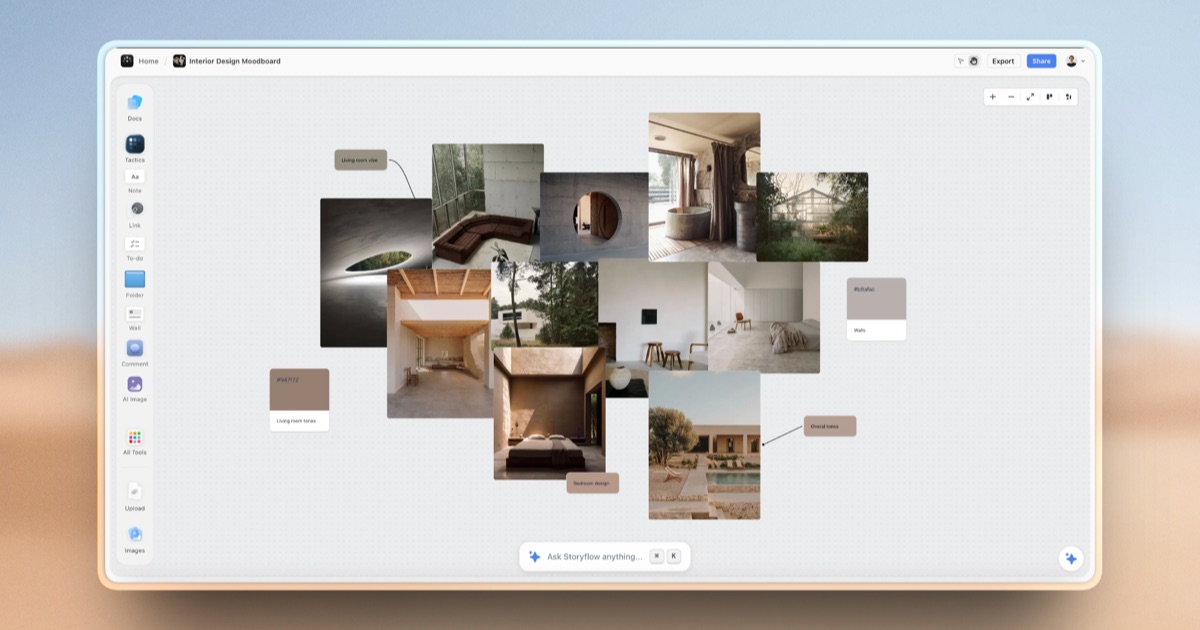Image resolution: width=1200 pixels, height=630 pixels.
Task: Select the white room with stools image
Action: click(x=653, y=322)
